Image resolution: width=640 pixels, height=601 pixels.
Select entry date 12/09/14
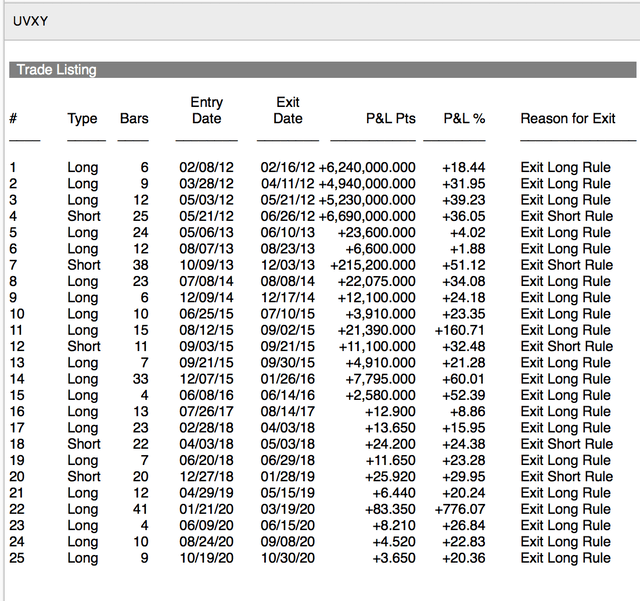click(x=207, y=298)
